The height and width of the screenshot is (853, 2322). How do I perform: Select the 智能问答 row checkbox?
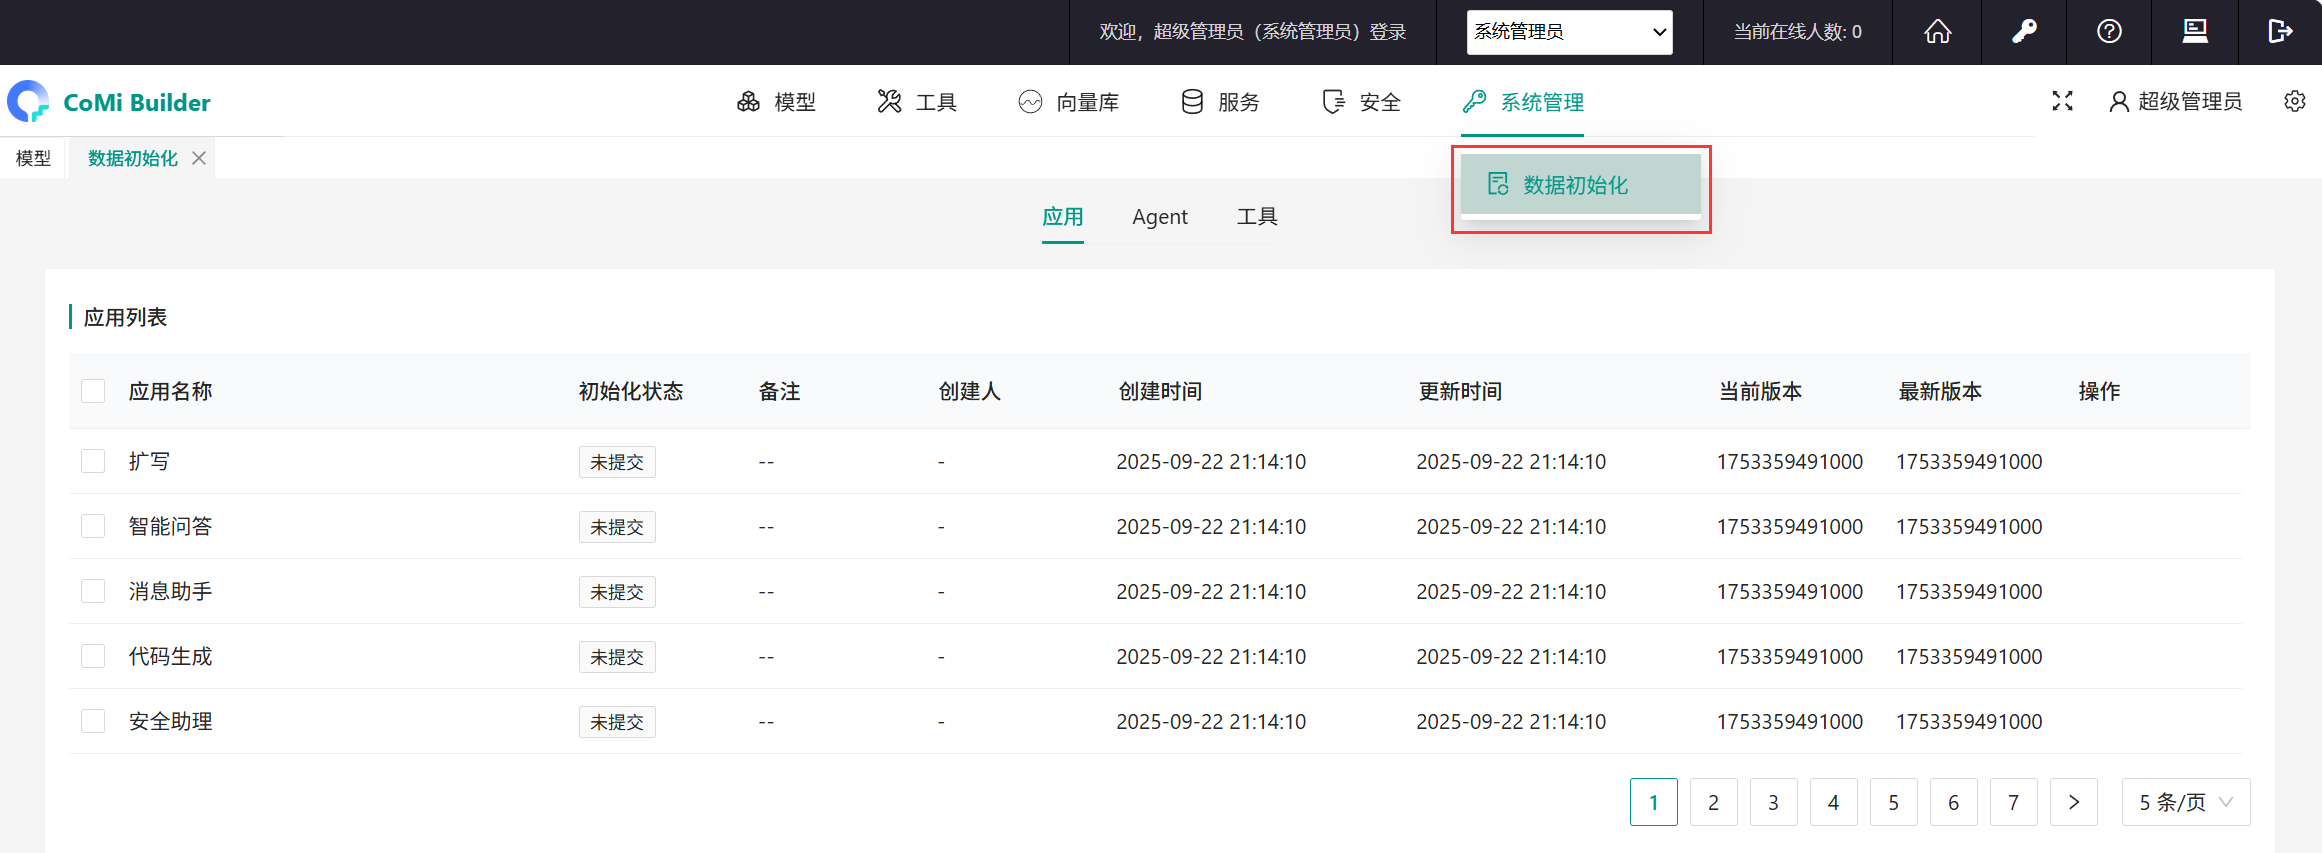pos(93,526)
